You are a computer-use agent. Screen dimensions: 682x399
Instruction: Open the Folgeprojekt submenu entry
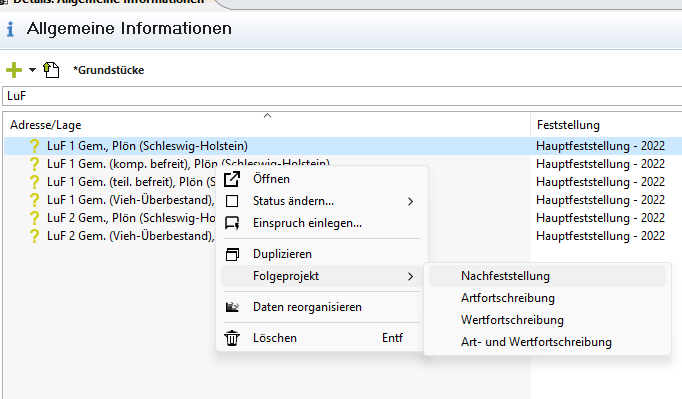[322, 276]
